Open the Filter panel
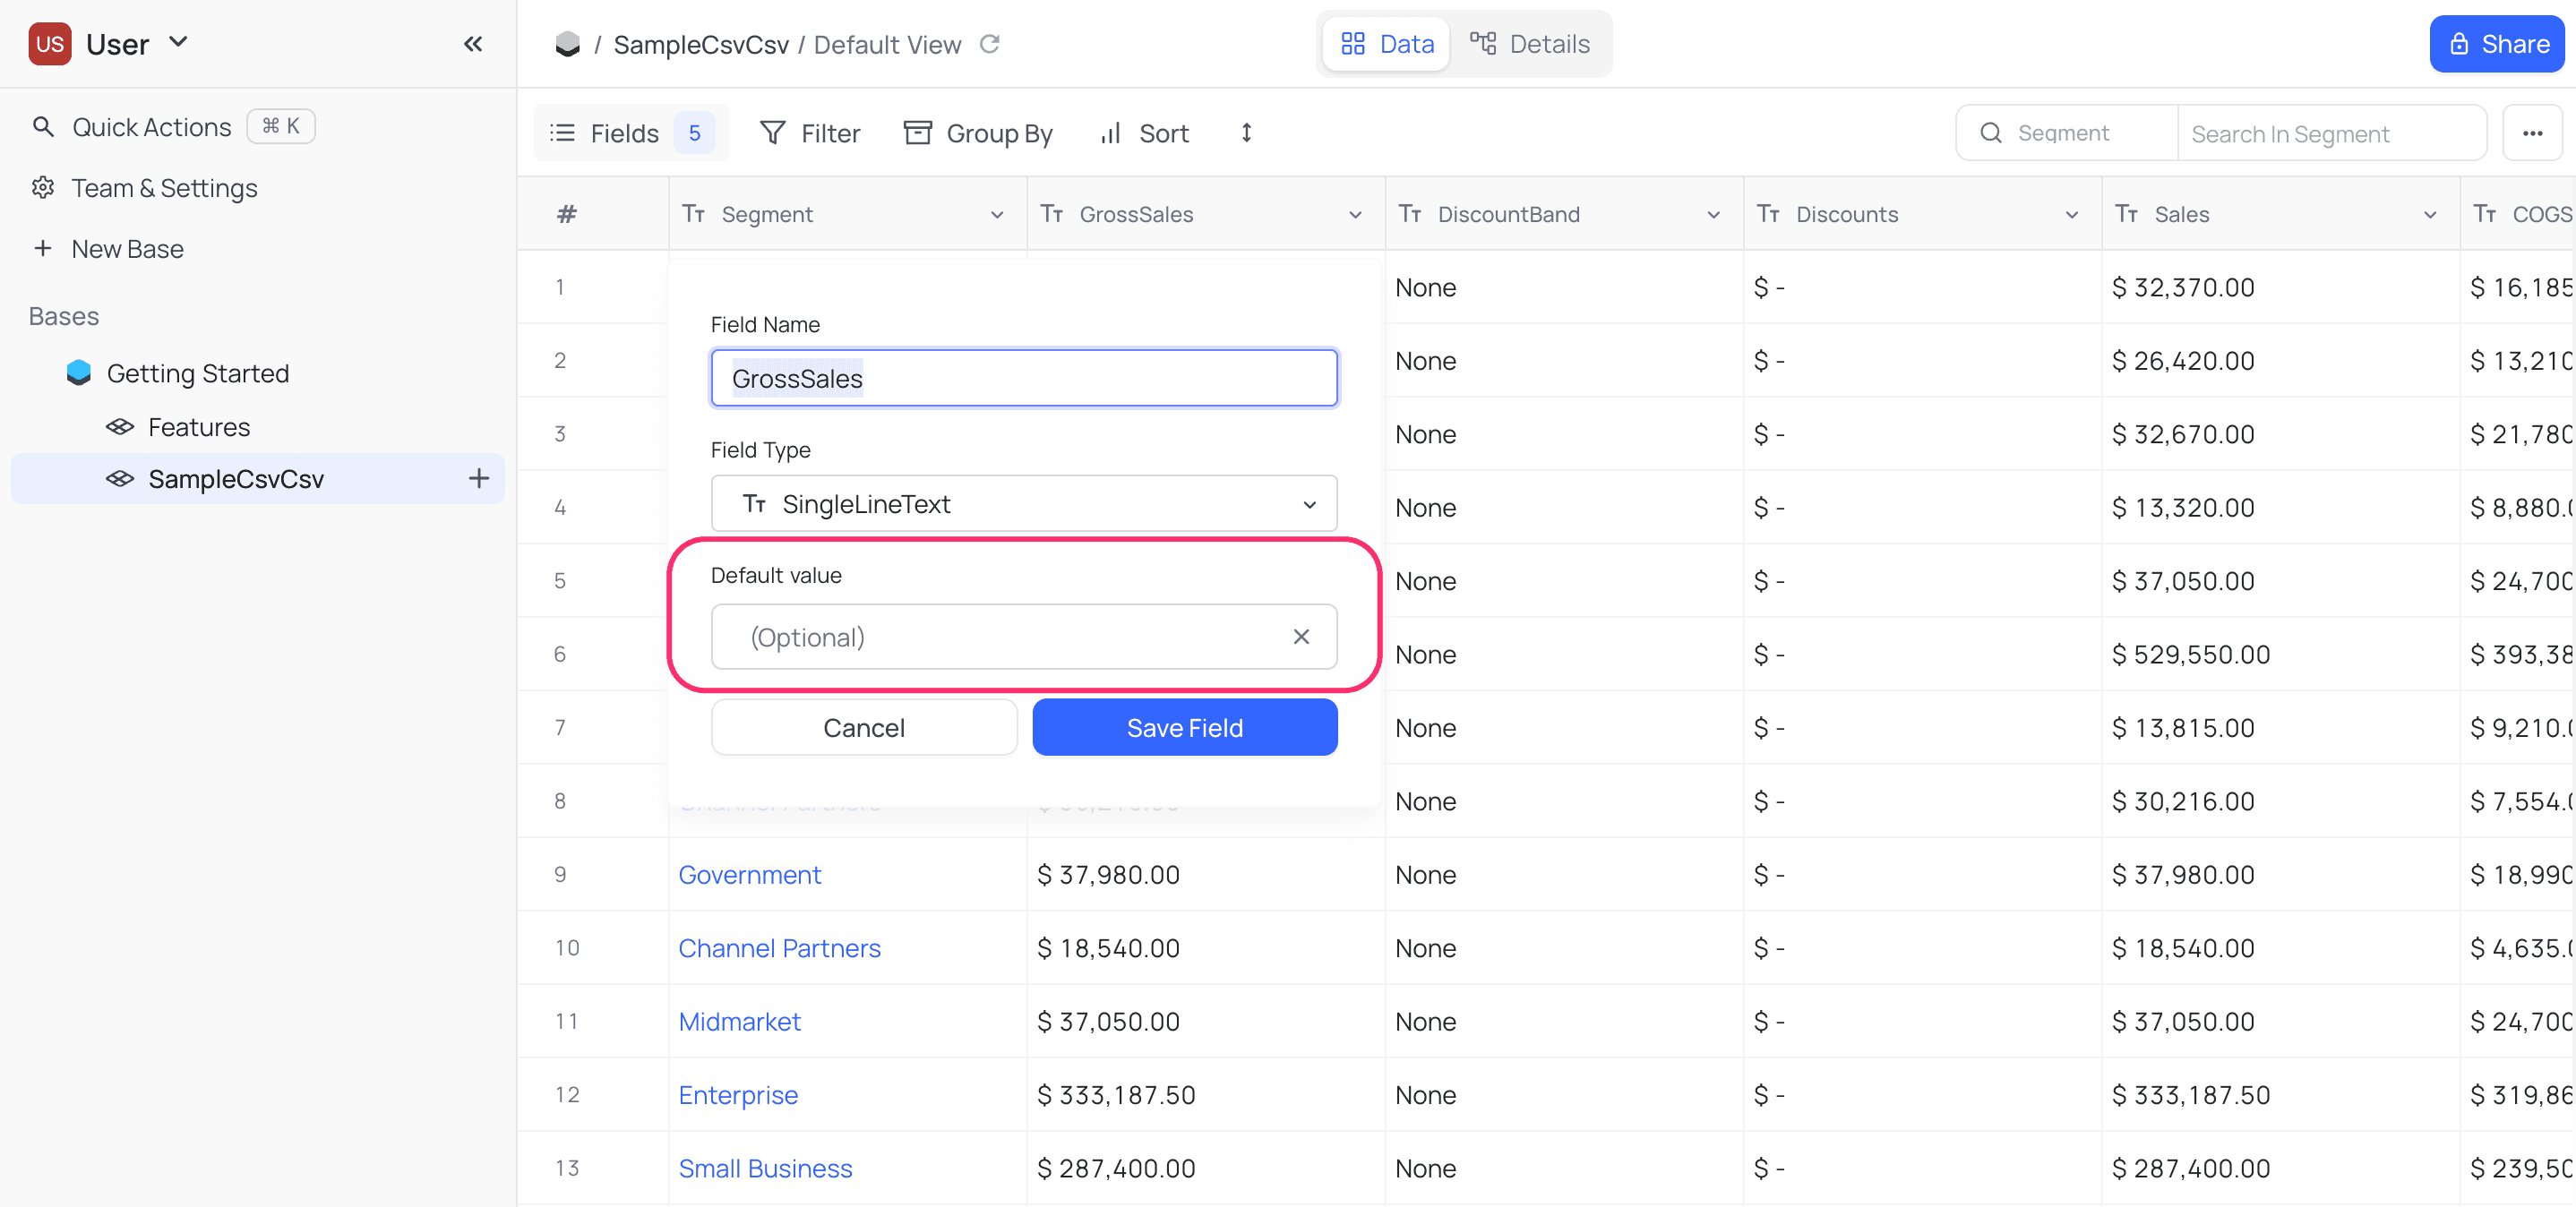Screen dimensions: 2576x1207 (x=810, y=132)
